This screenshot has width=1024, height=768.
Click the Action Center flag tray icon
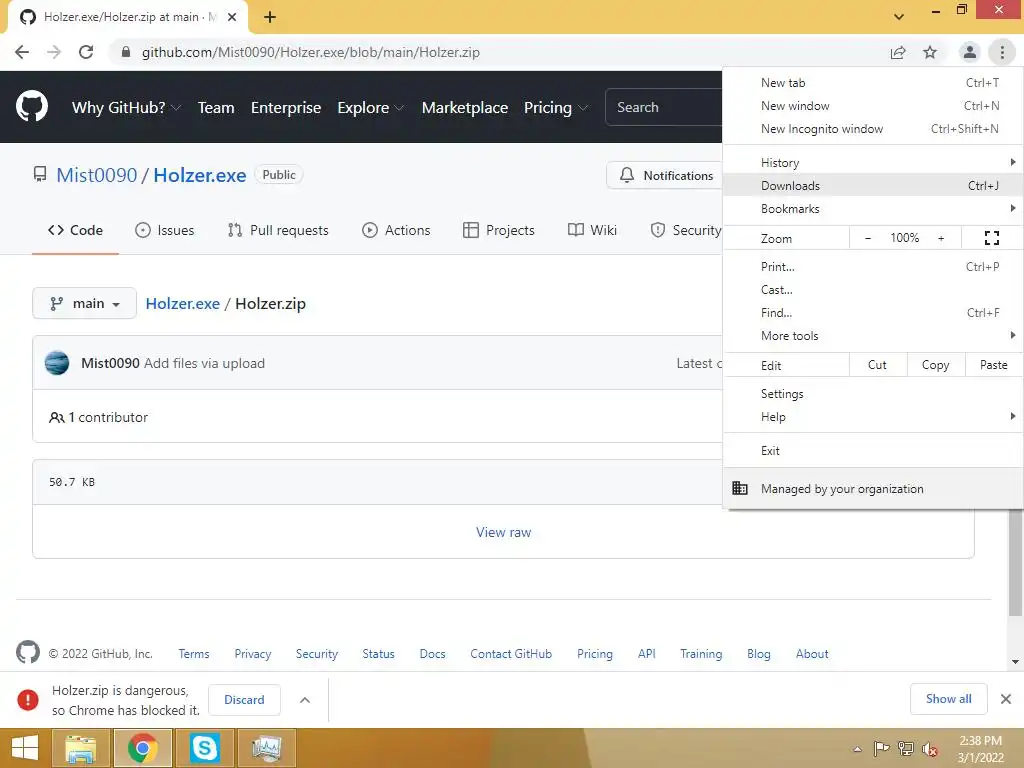(x=881, y=749)
